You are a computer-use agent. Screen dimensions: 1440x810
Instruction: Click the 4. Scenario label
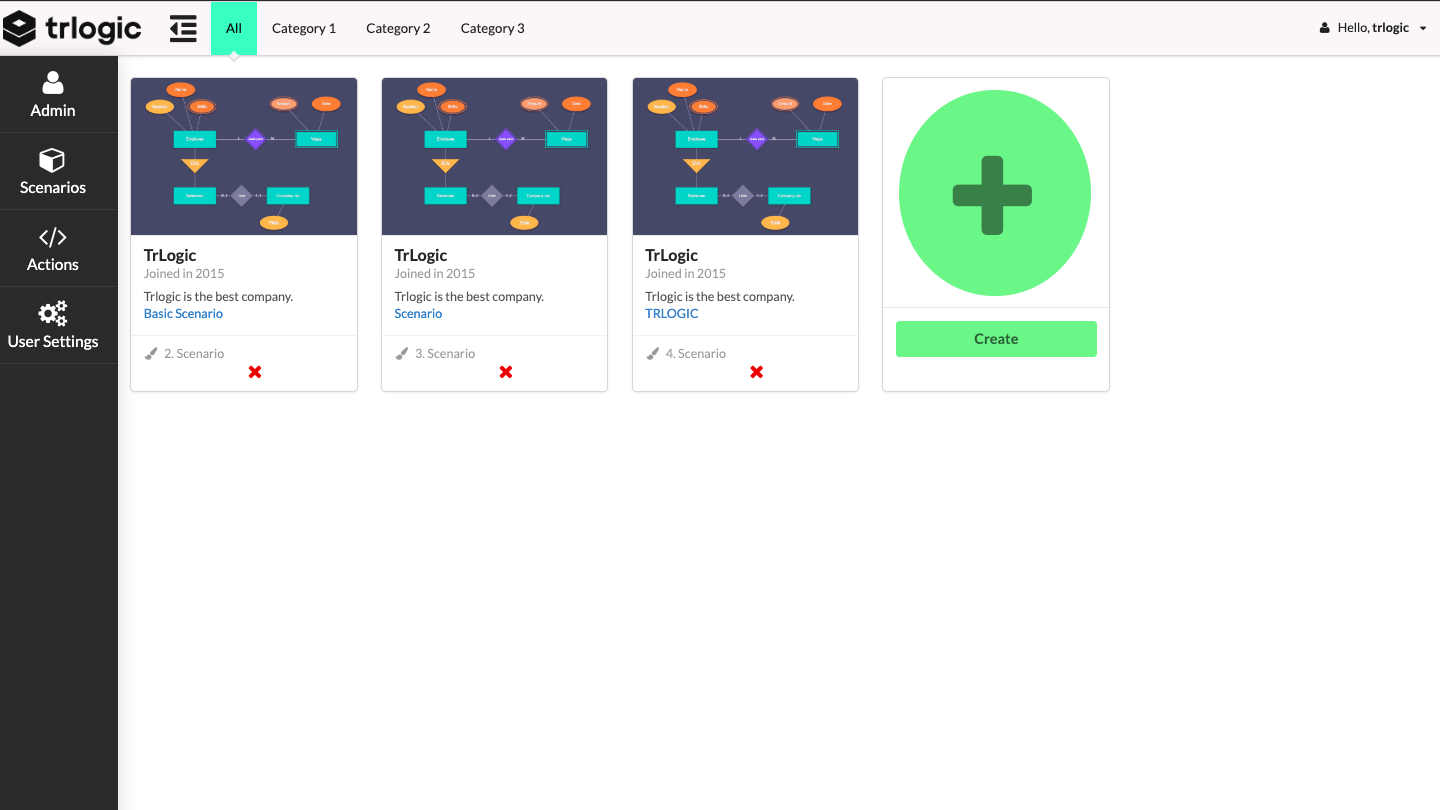696,353
